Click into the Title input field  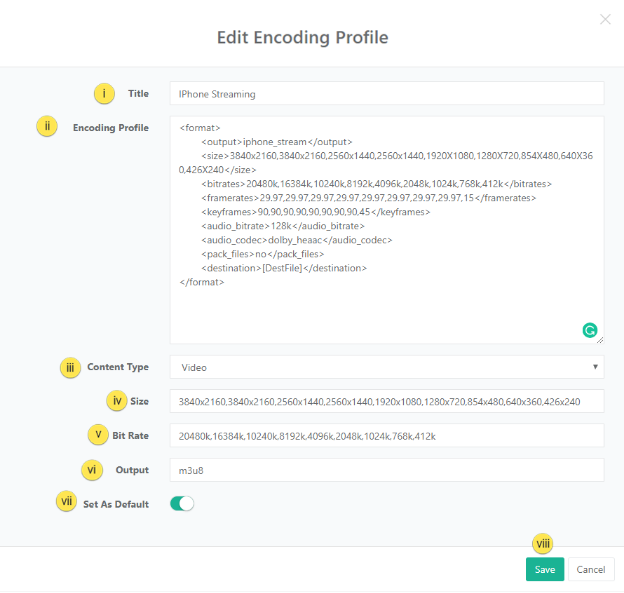386,94
